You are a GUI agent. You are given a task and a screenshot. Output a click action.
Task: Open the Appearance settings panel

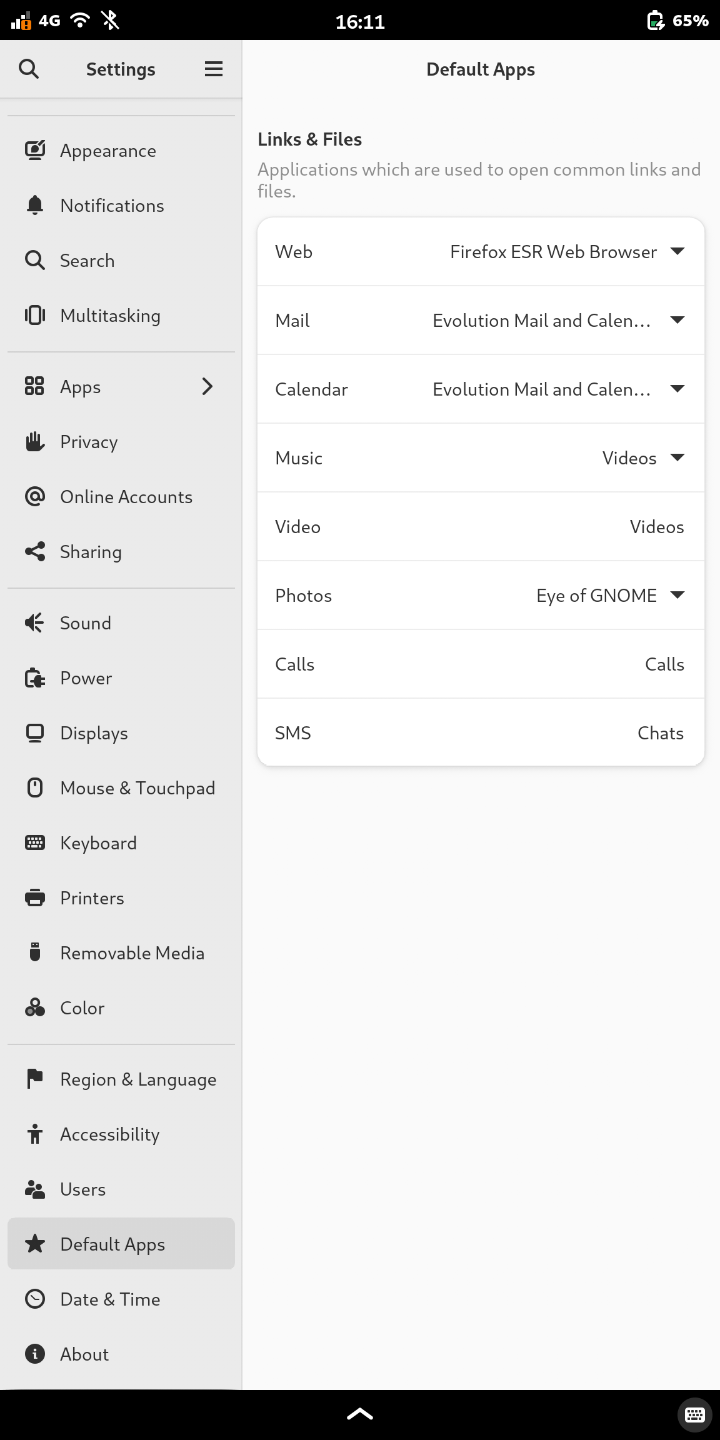[108, 151]
